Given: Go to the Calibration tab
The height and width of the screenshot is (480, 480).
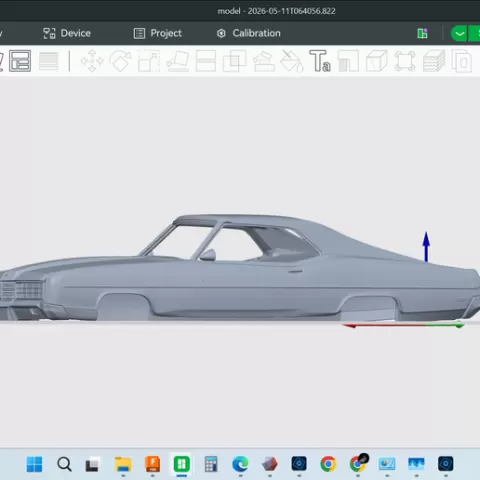Looking at the screenshot, I should (249, 33).
